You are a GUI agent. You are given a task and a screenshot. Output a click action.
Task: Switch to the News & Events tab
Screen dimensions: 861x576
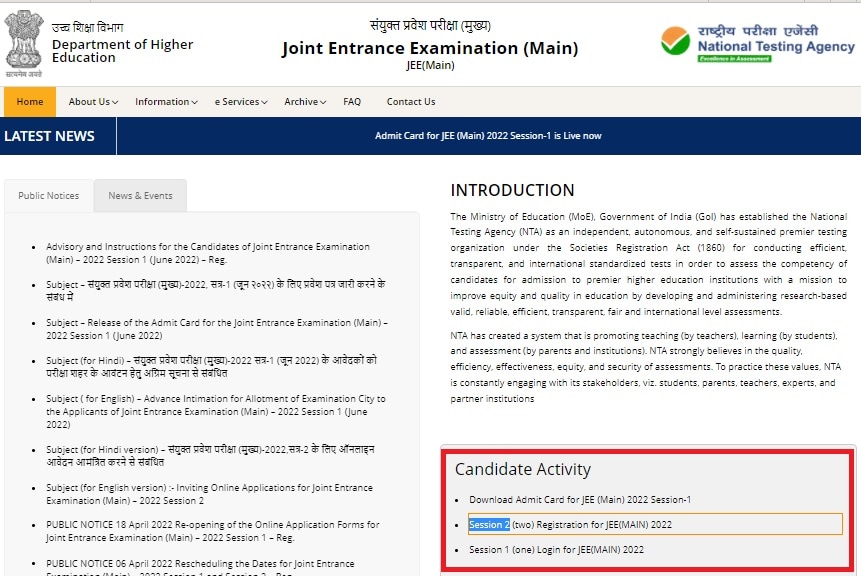point(140,196)
